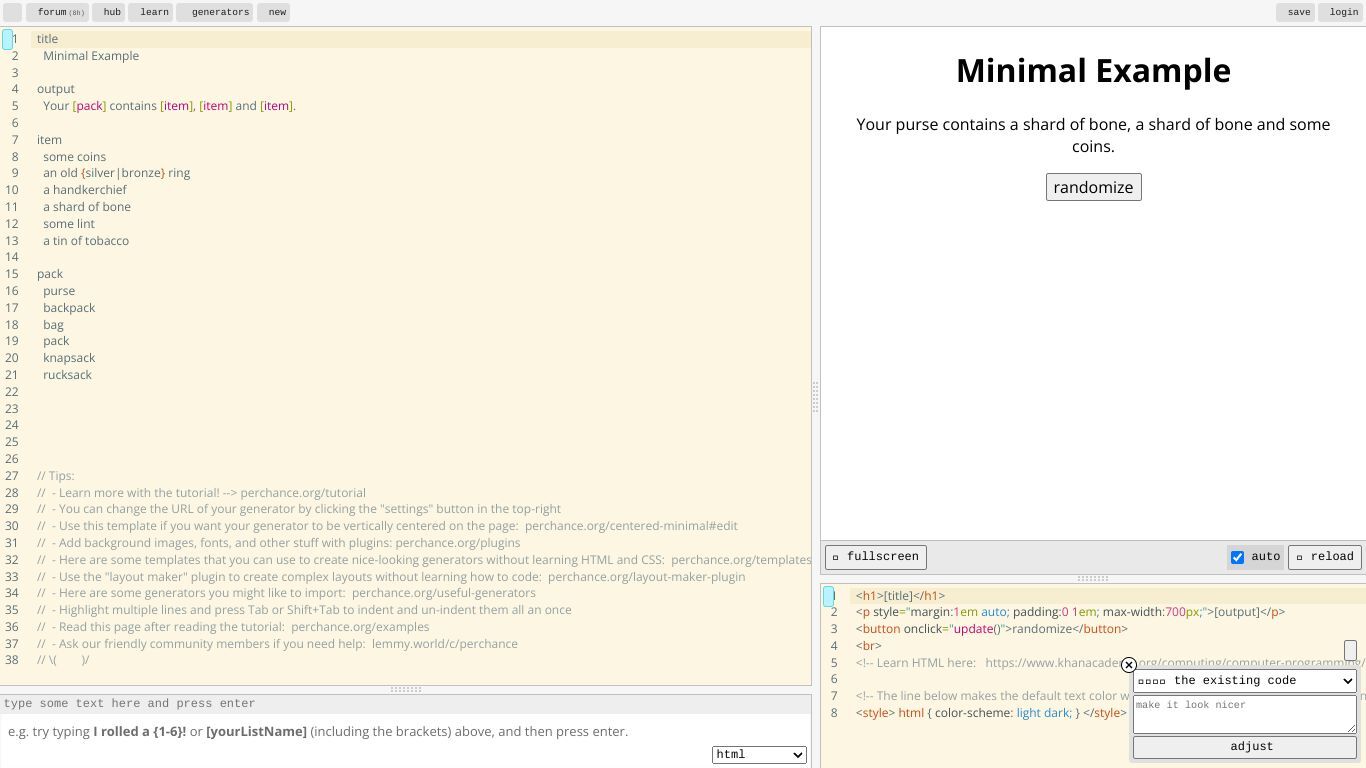Click 'a handkerchief' on line 10

(x=85, y=190)
